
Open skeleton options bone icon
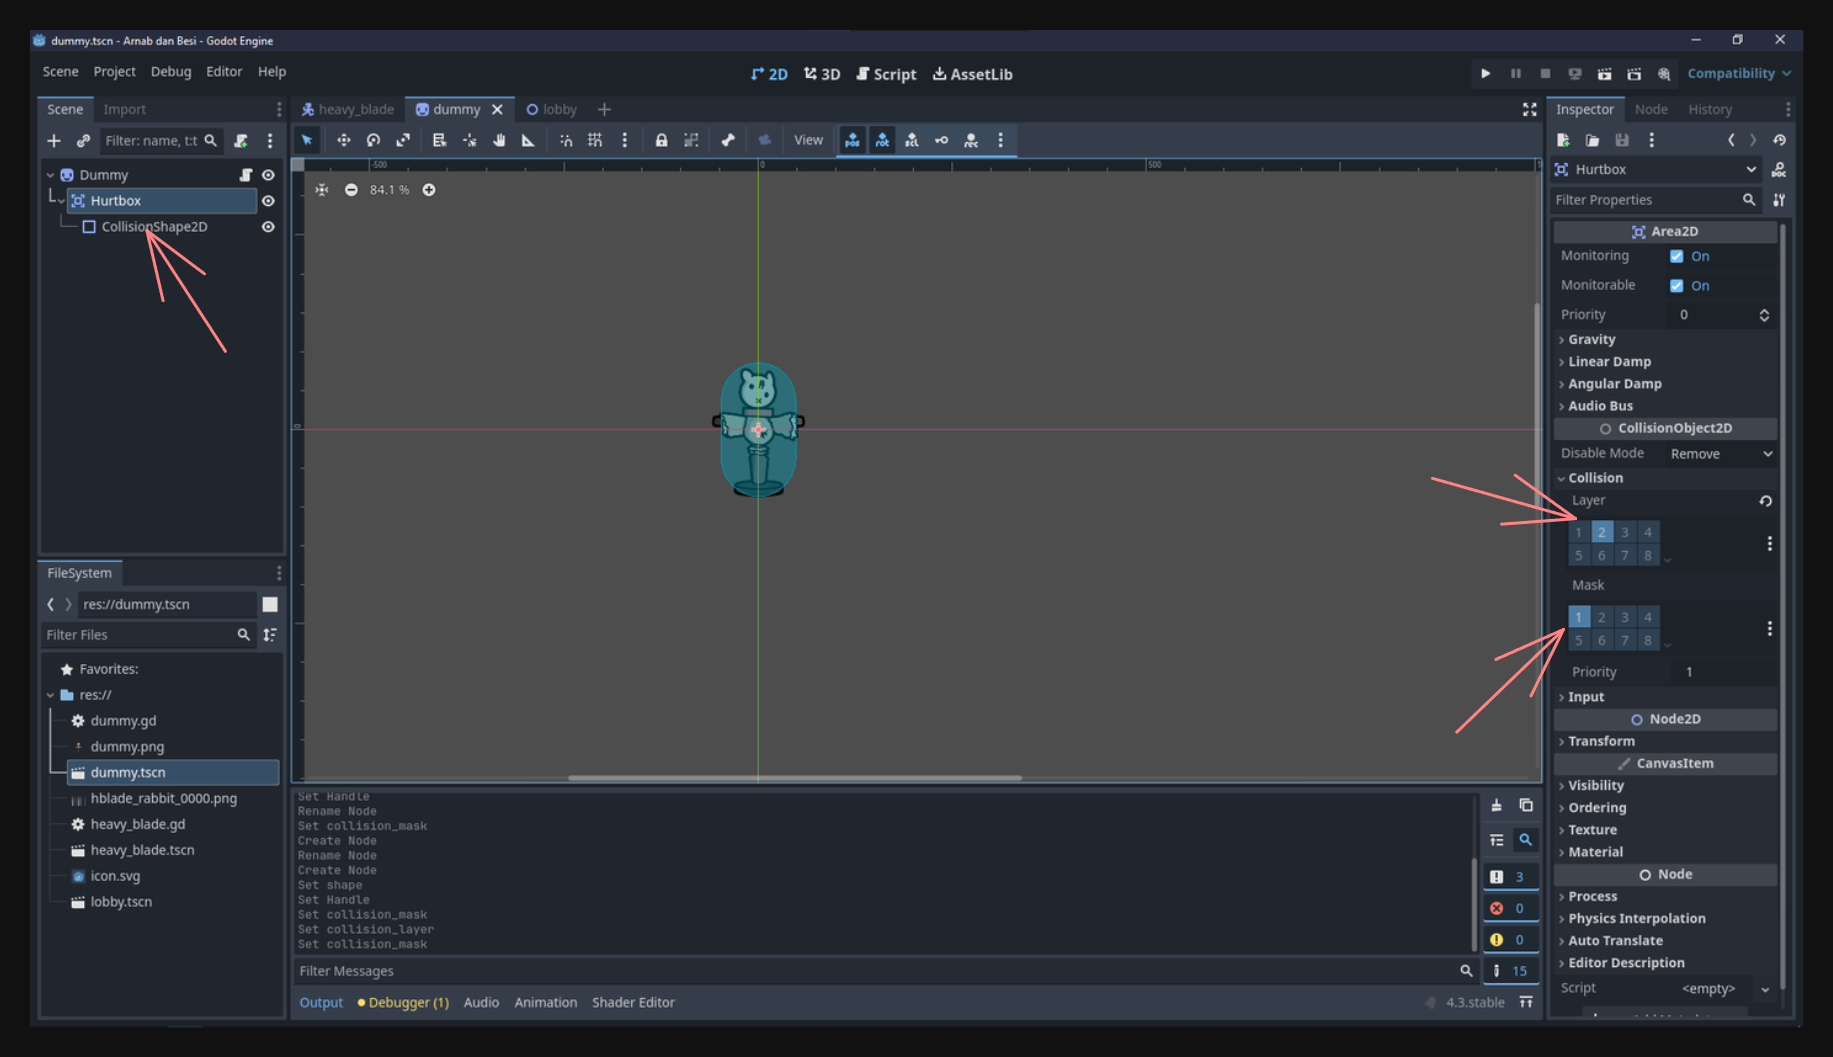[x=728, y=140]
